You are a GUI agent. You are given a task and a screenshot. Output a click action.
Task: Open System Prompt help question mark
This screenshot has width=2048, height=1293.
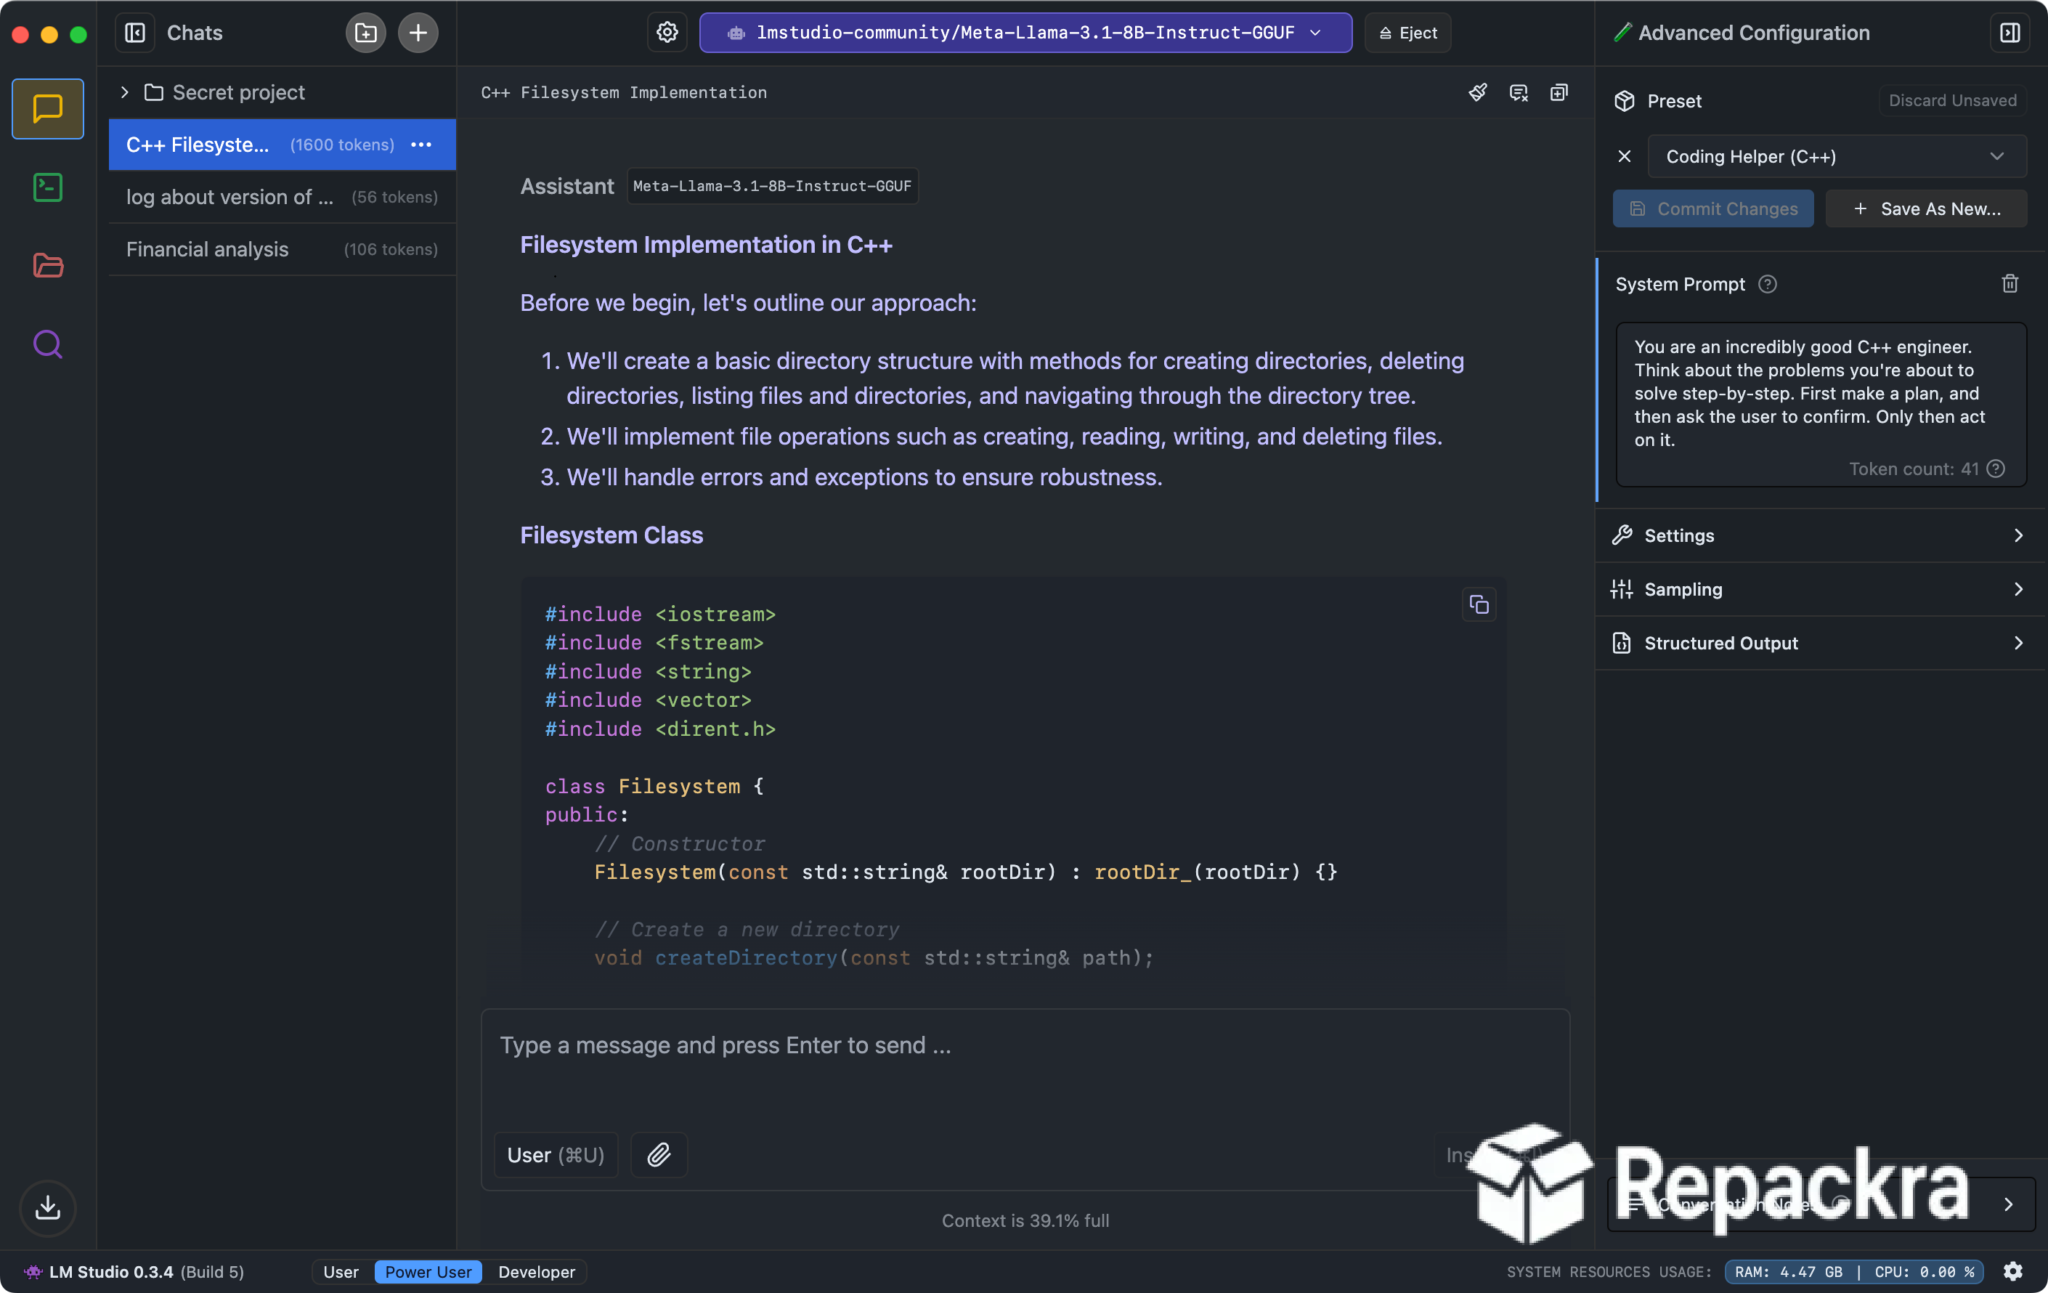click(1768, 284)
